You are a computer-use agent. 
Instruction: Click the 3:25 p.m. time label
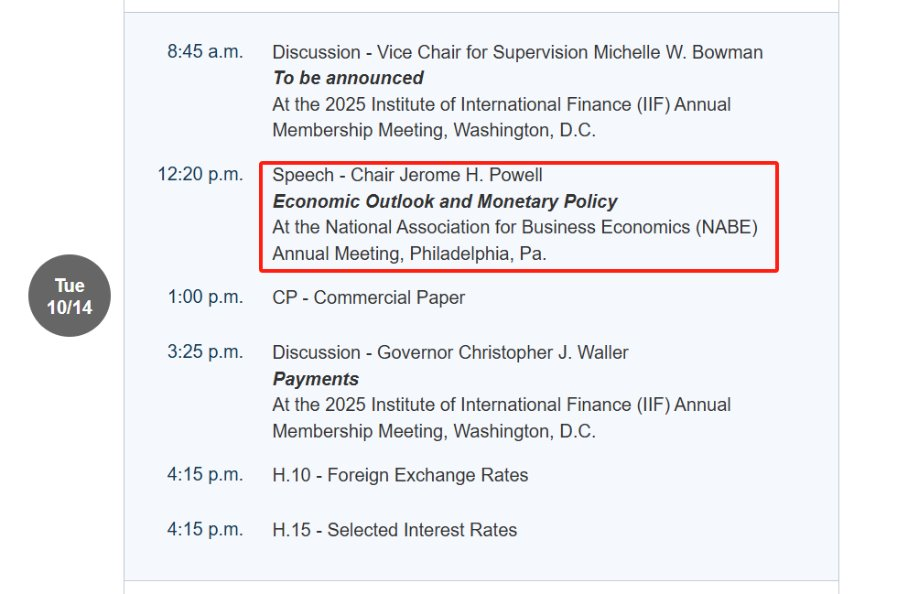click(x=205, y=352)
